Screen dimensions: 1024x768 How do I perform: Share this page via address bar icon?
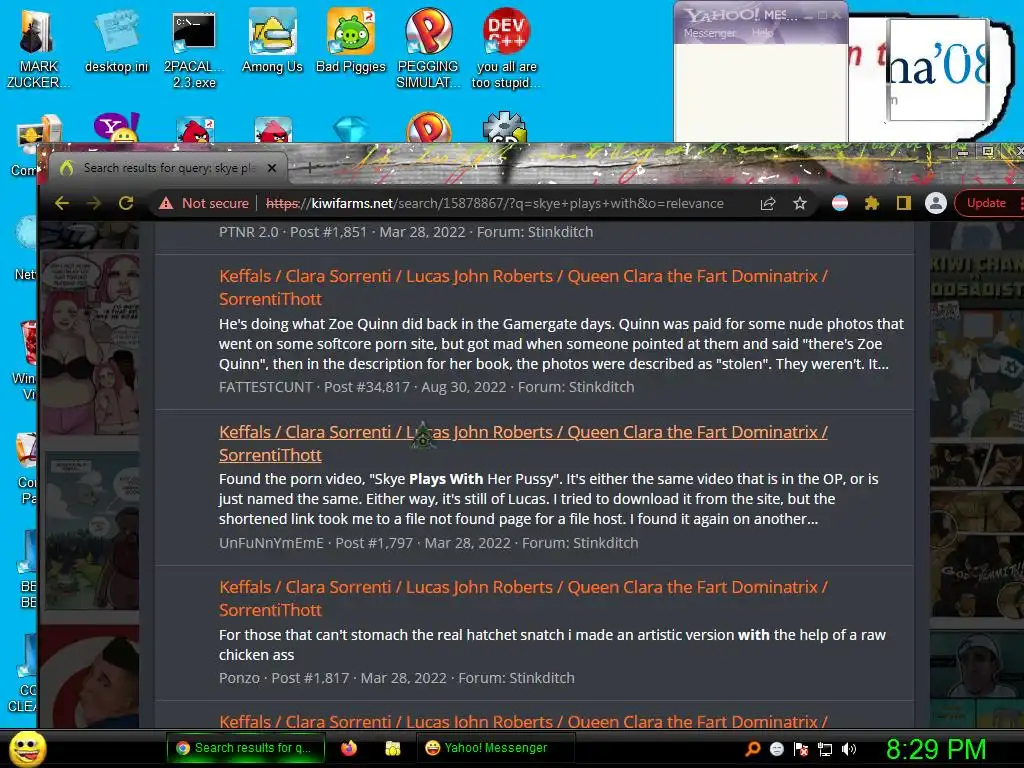pos(768,203)
